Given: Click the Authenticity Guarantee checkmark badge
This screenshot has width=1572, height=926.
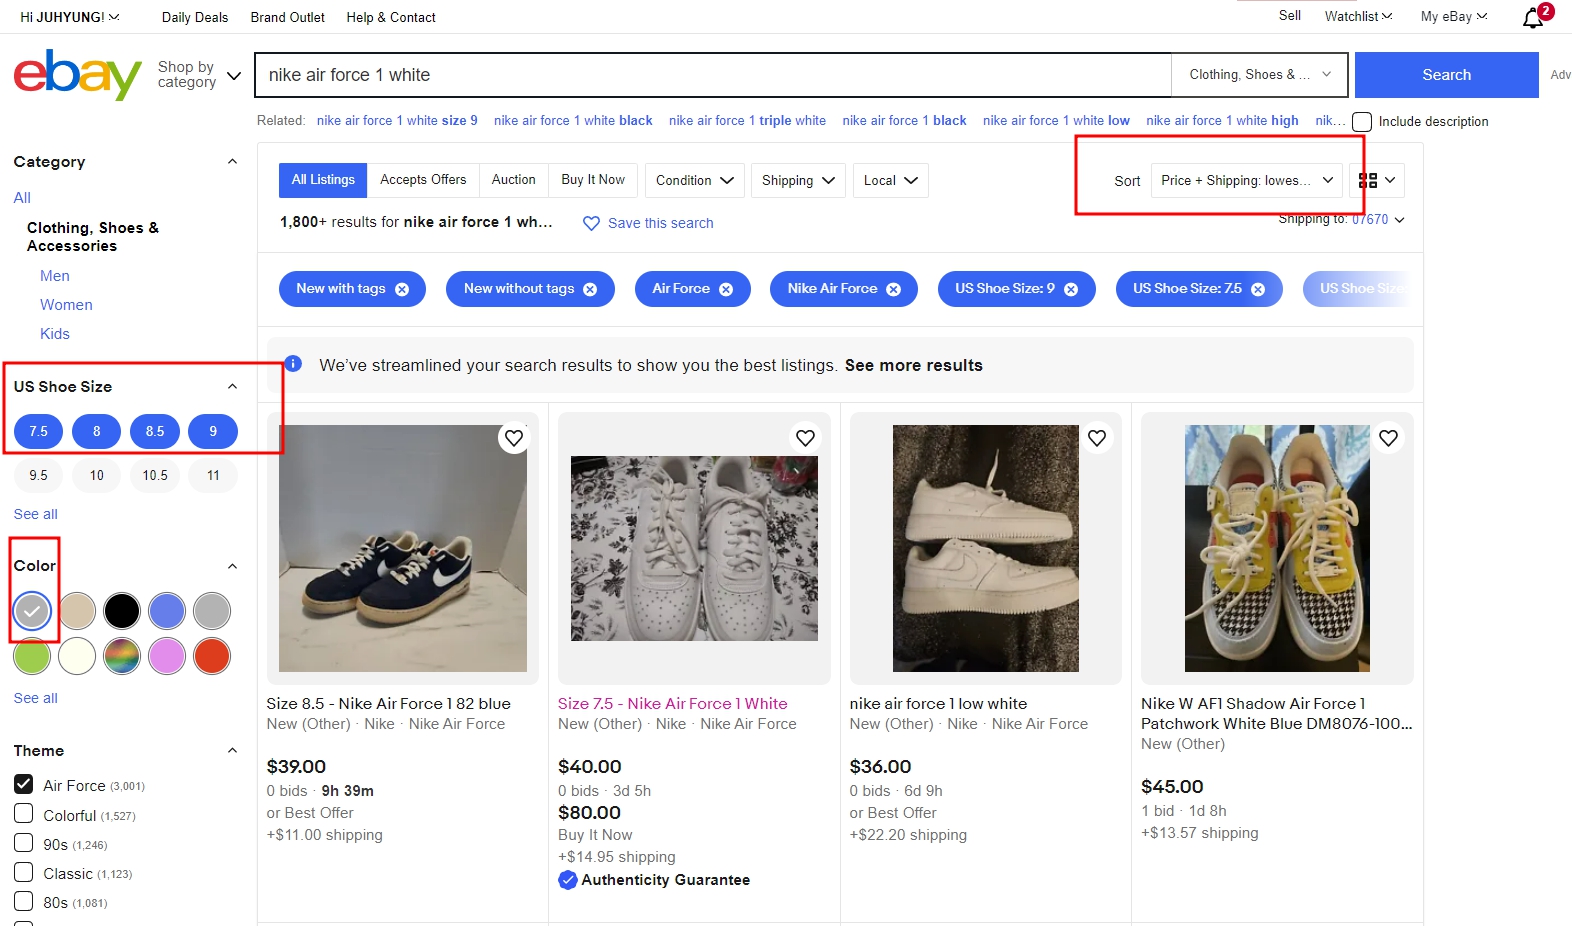Looking at the screenshot, I should click(568, 880).
